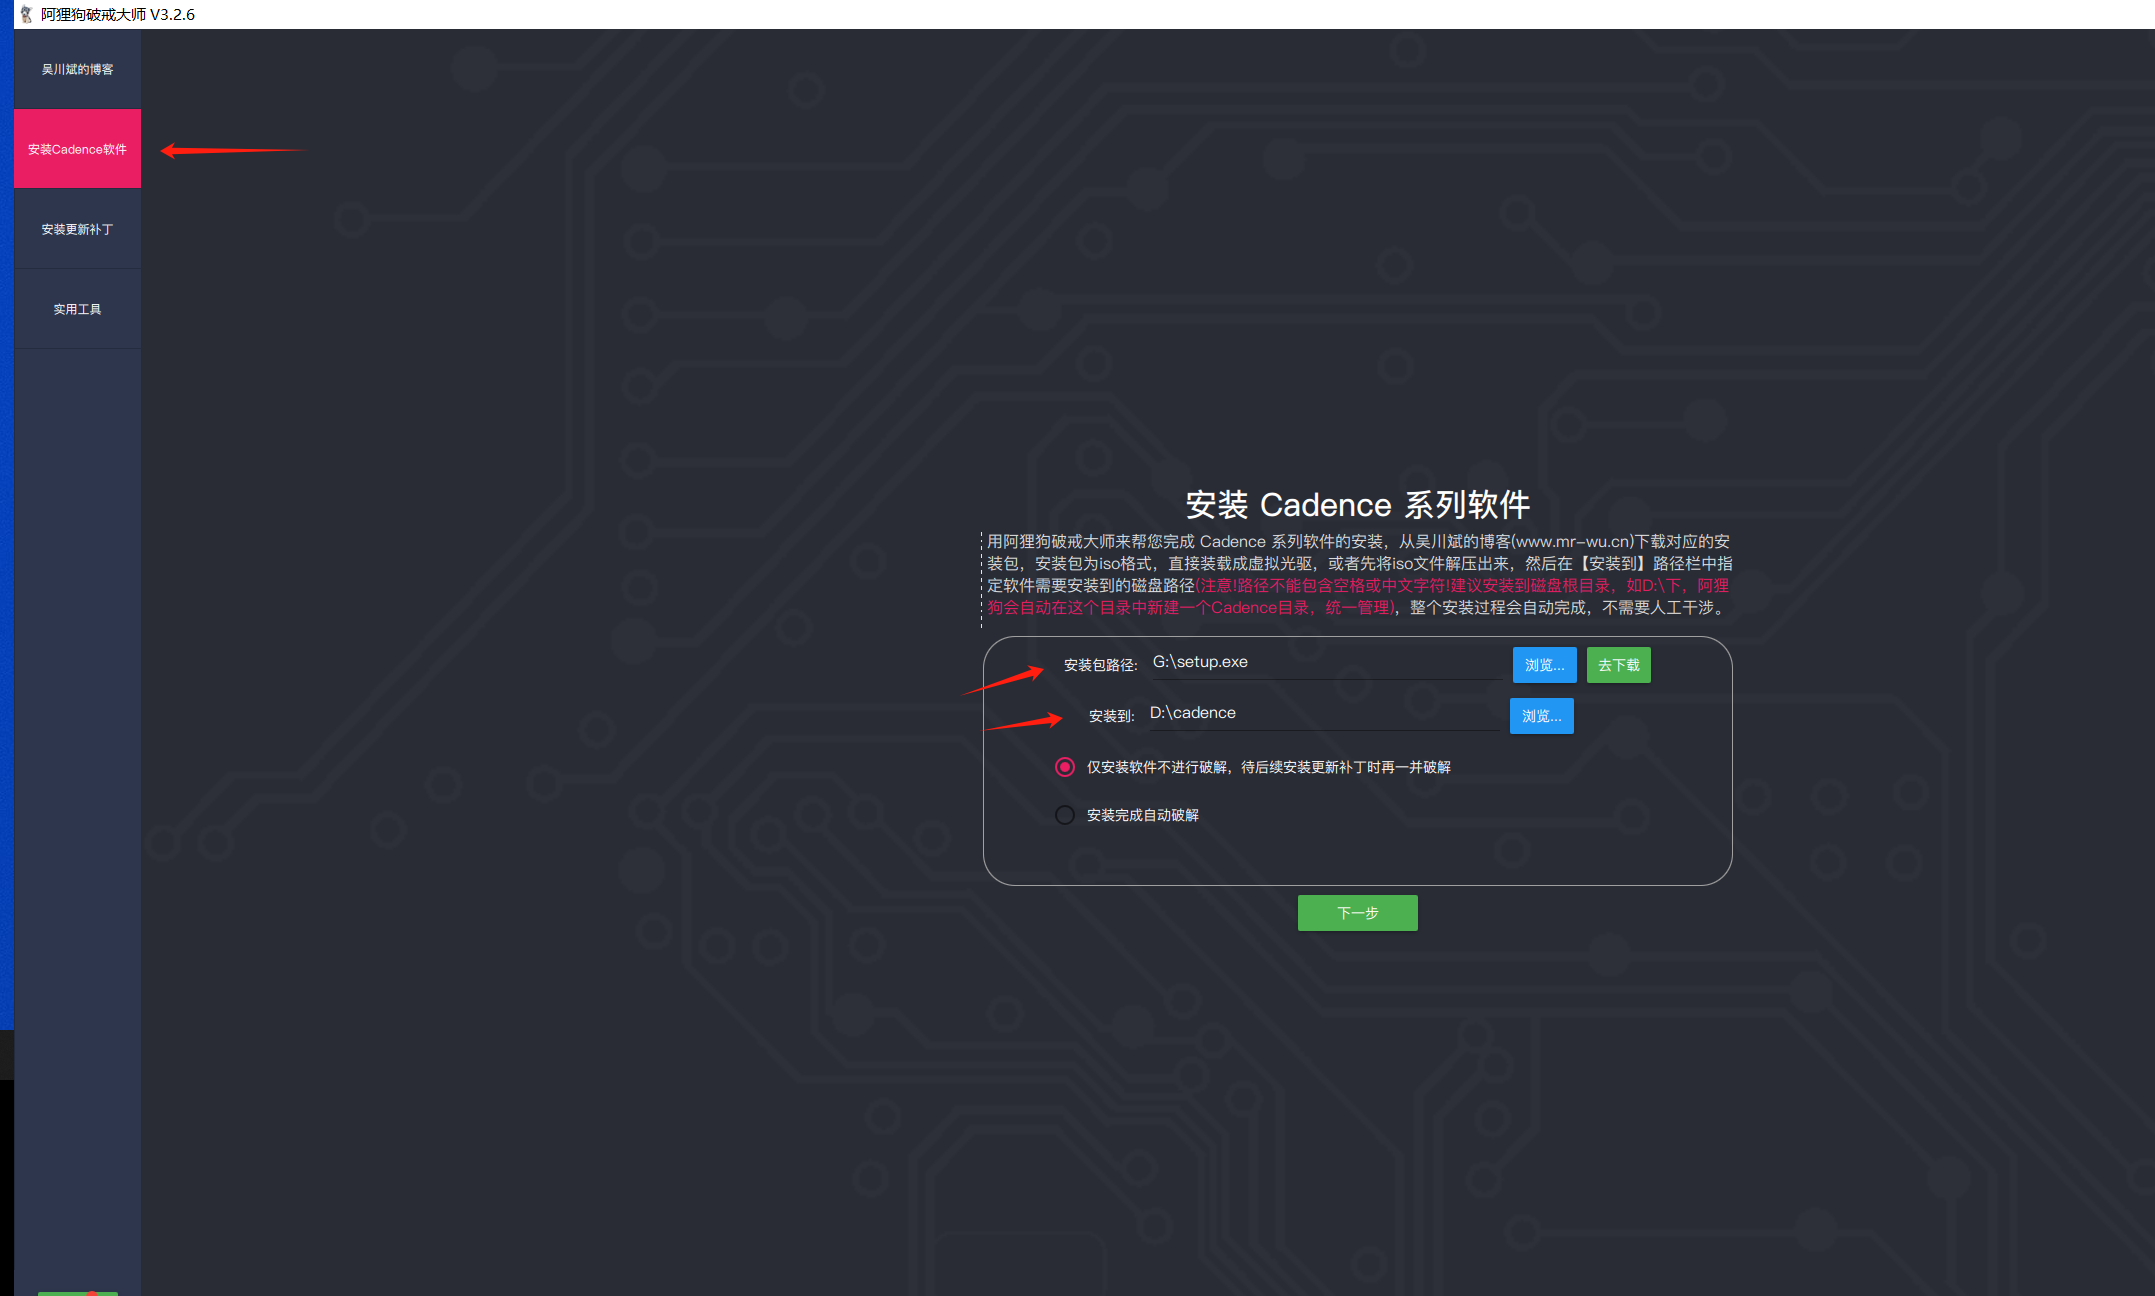2155x1296 pixels.
Task: Open the 实用工具 sidebar tab
Action: [x=77, y=309]
